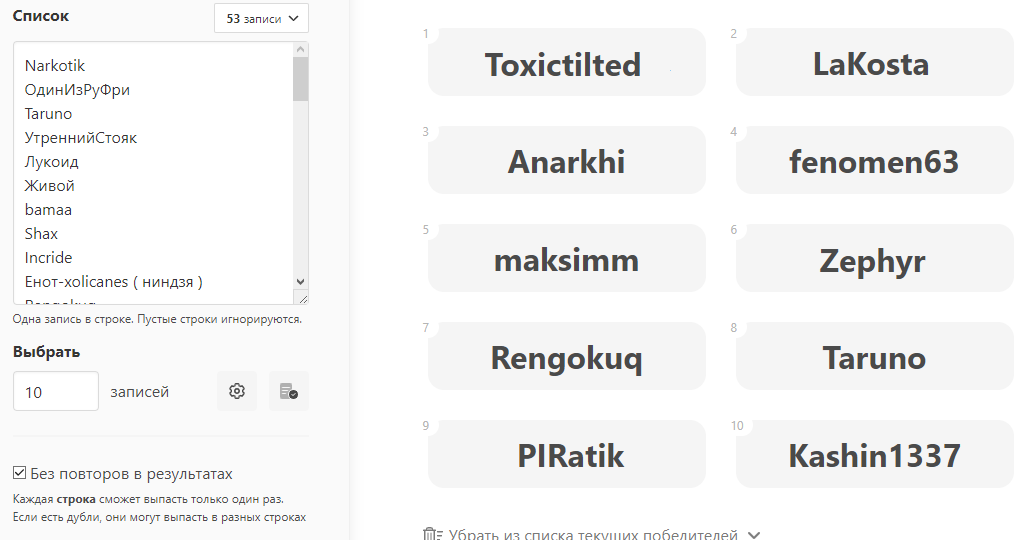Open the 53 записи dropdown
1034x540 pixels.
point(261,18)
